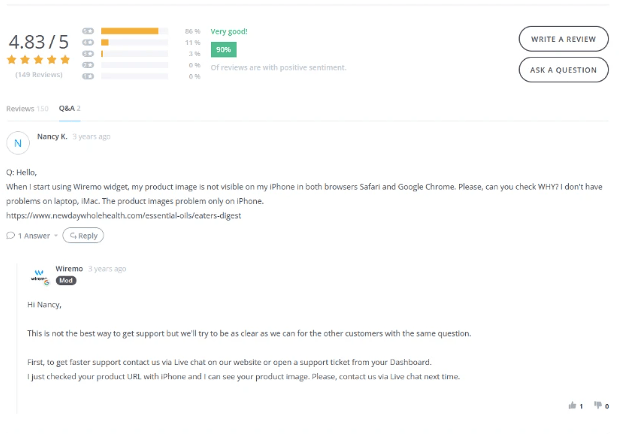This screenshot has width=619, height=434.
Task: Reply to Nancy K.'s question
Action: click(x=83, y=235)
